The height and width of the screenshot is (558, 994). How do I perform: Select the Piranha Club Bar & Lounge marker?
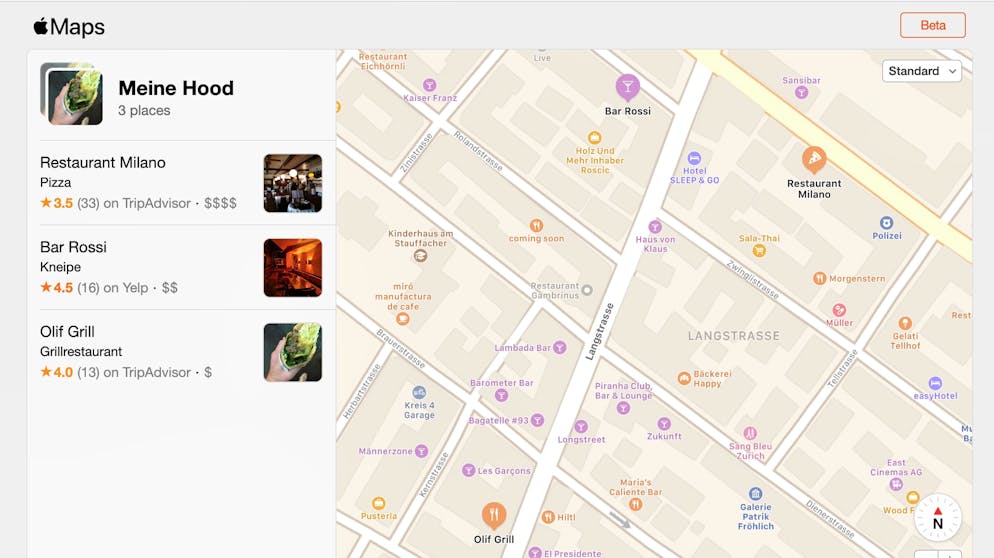pyautogui.click(x=623, y=408)
